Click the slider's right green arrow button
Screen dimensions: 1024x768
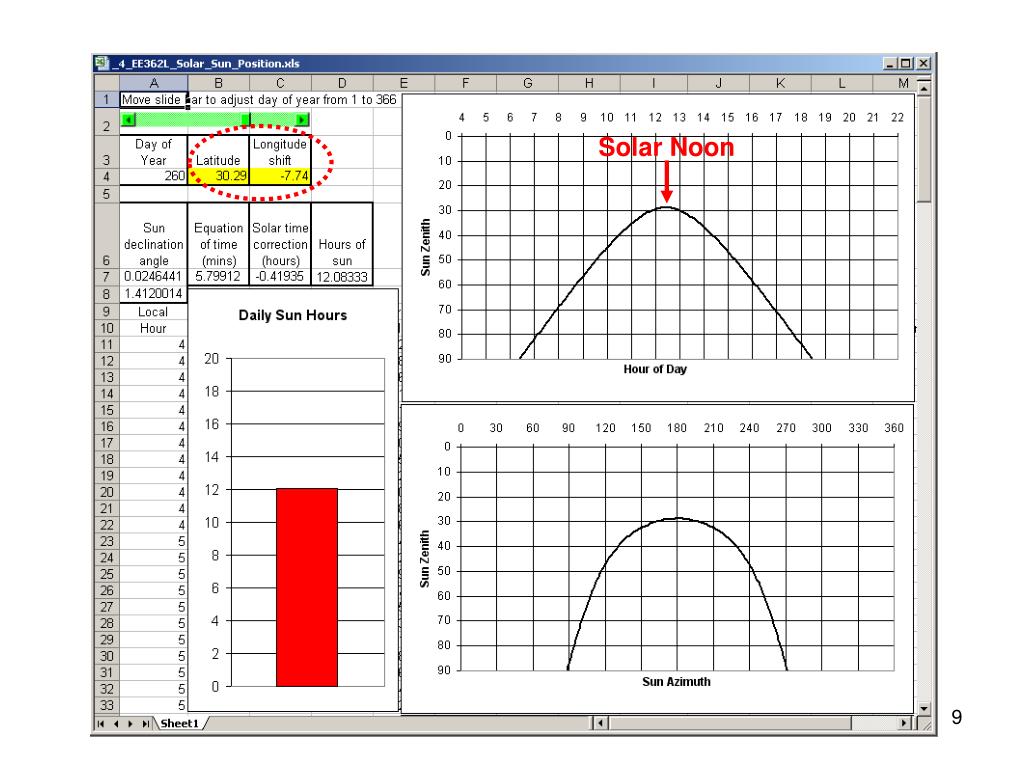point(302,120)
